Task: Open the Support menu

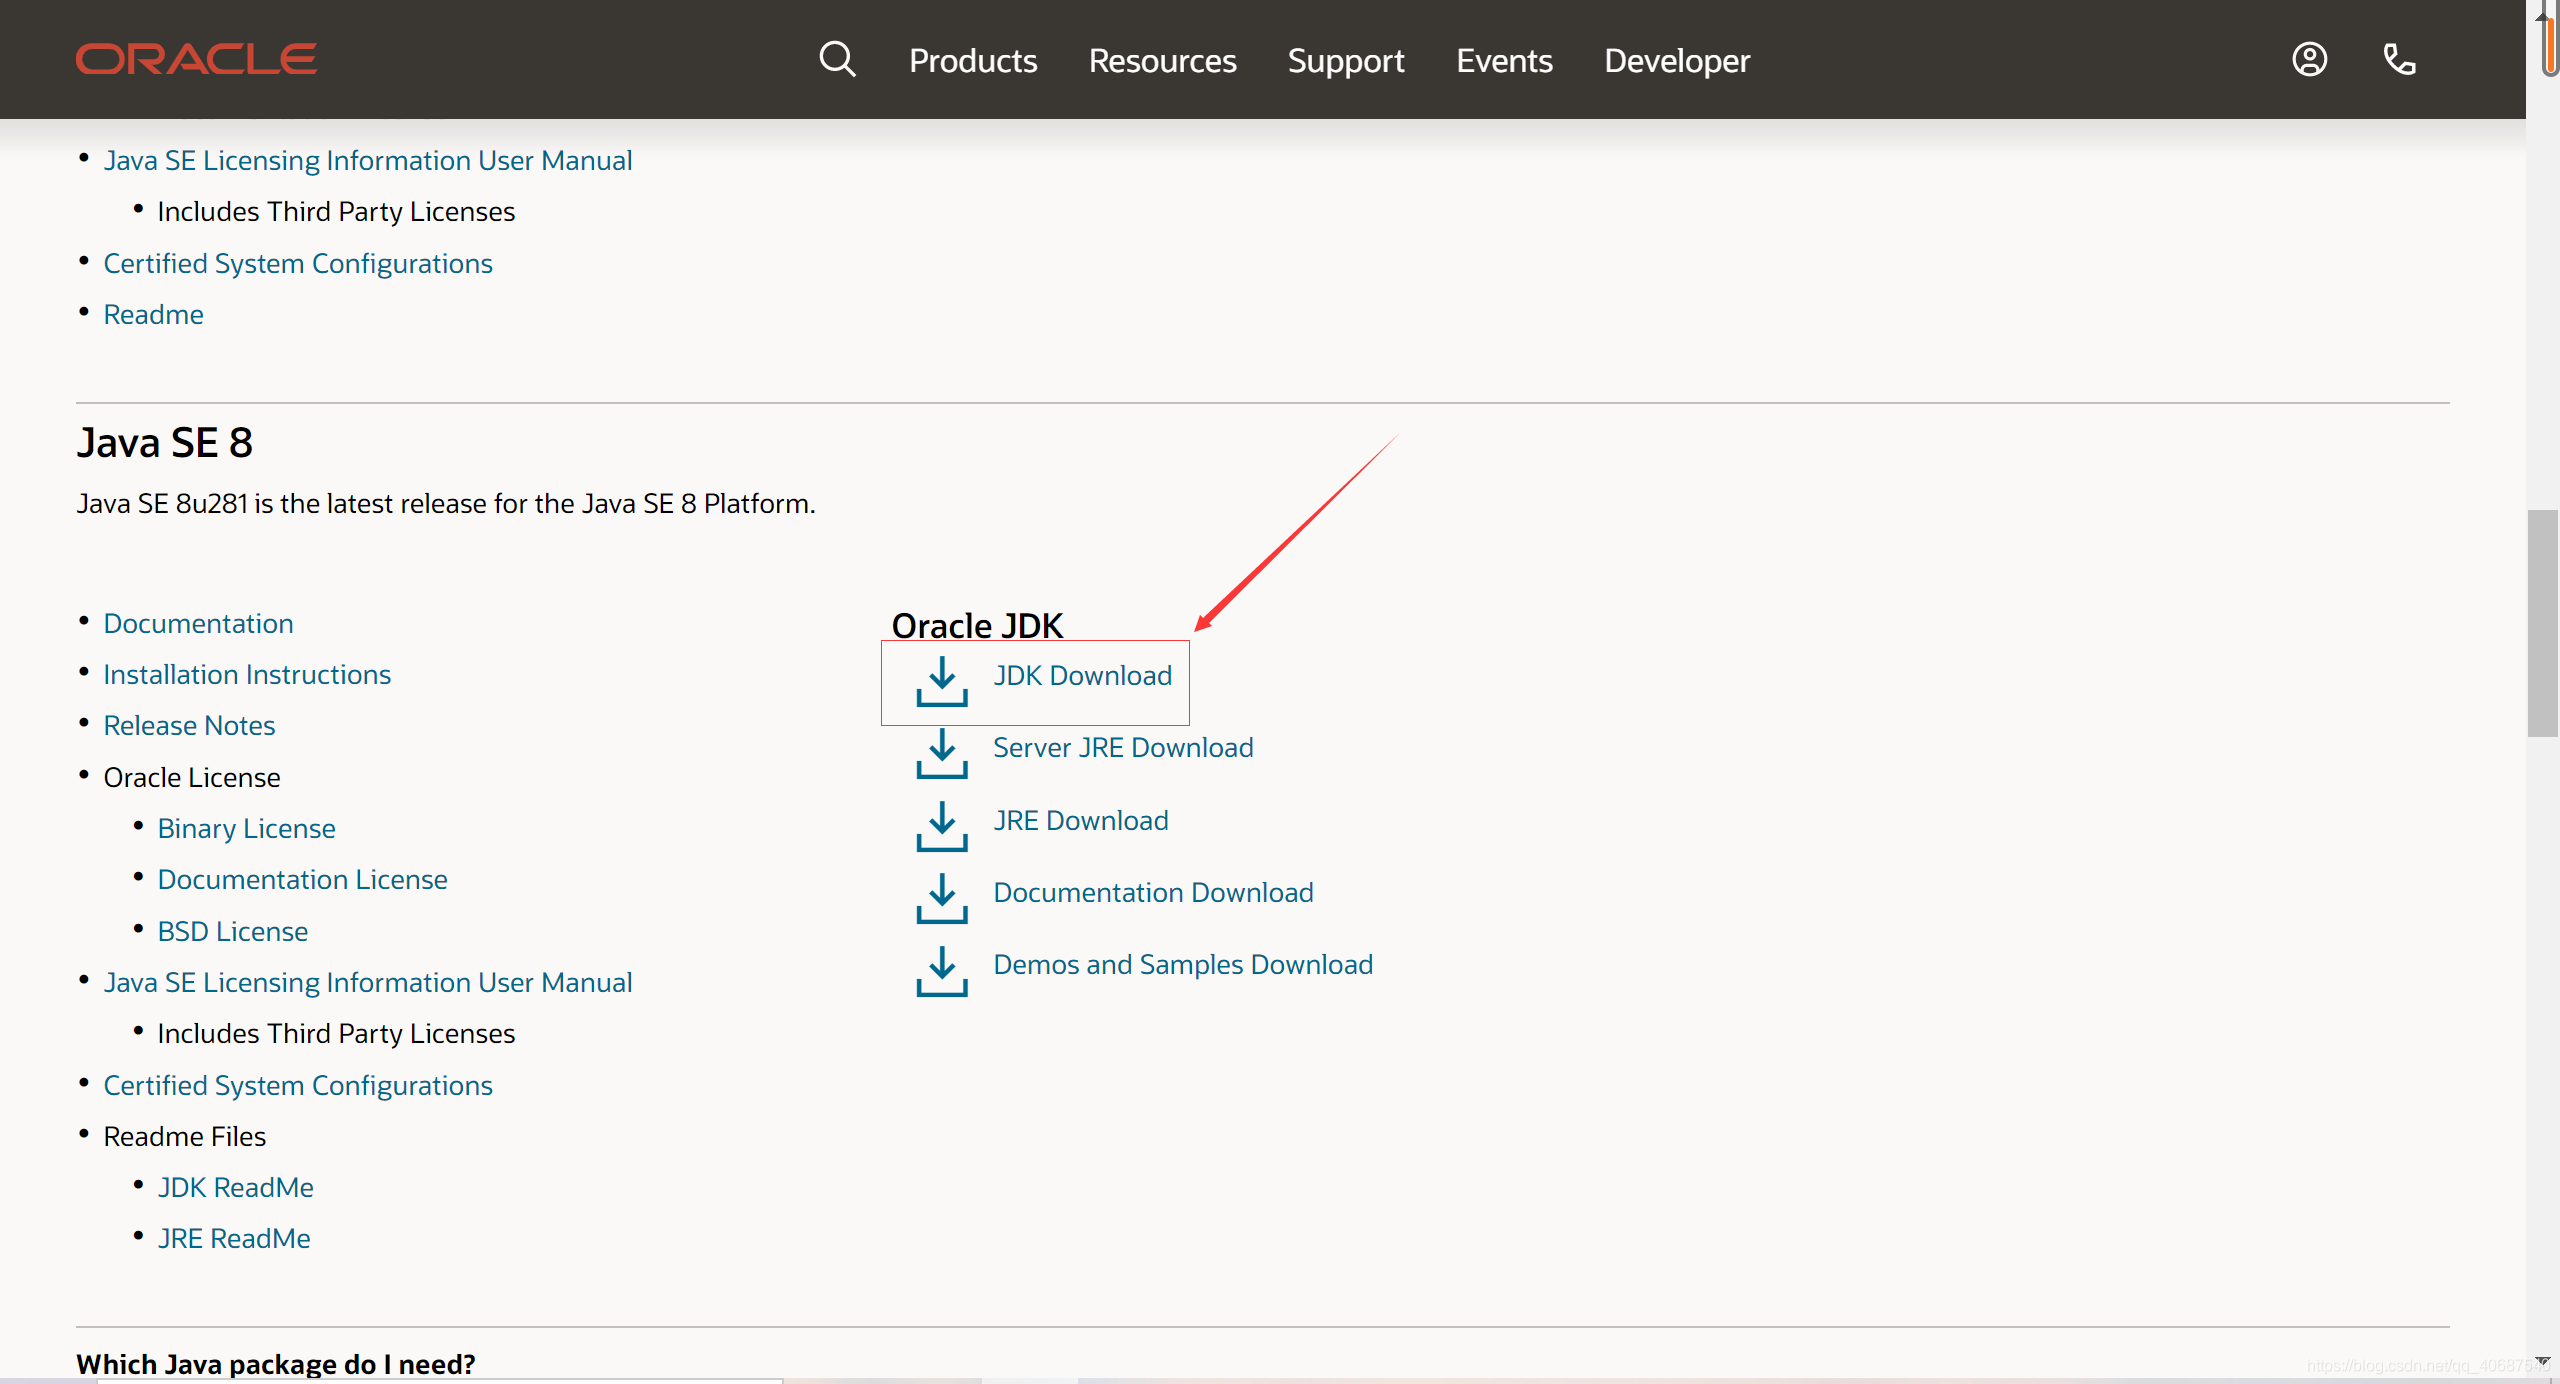Action: click(1345, 61)
